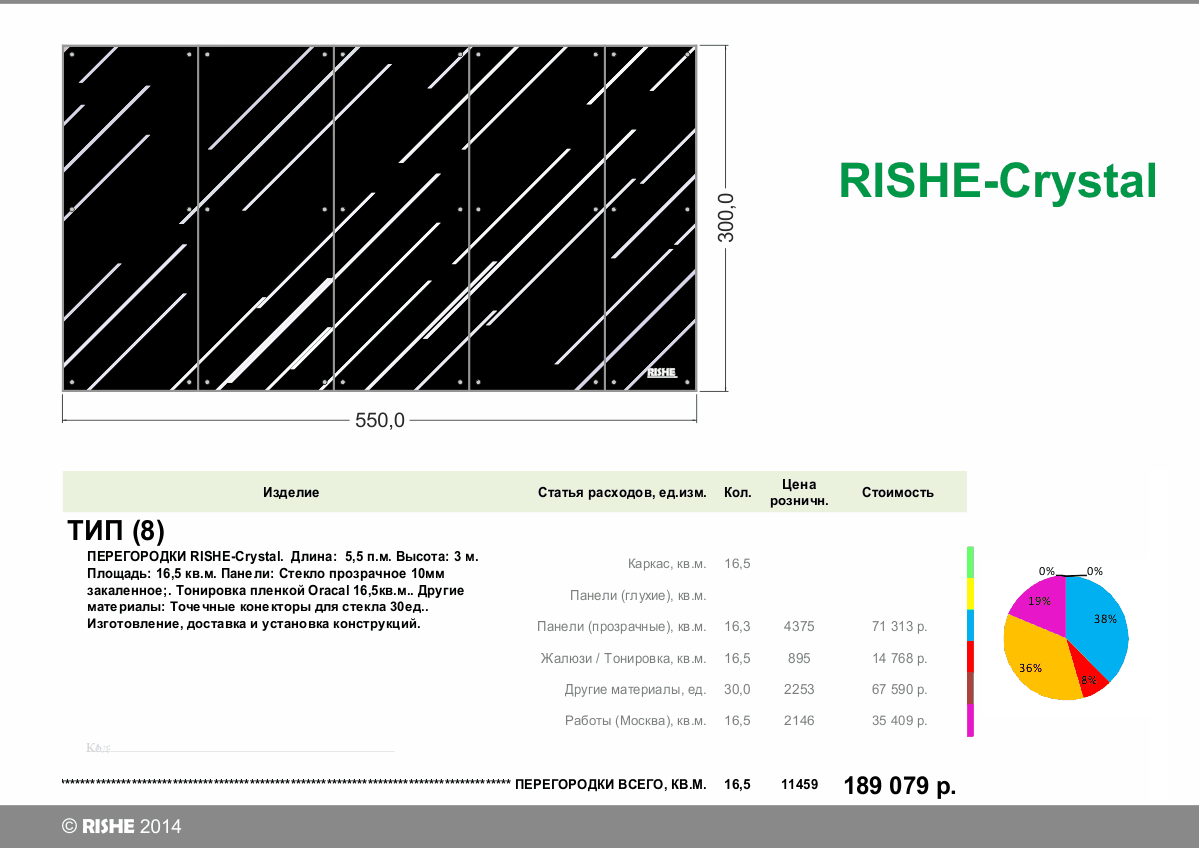Select the 550,0 width dimension label
The height and width of the screenshot is (848, 1199).
(x=379, y=421)
